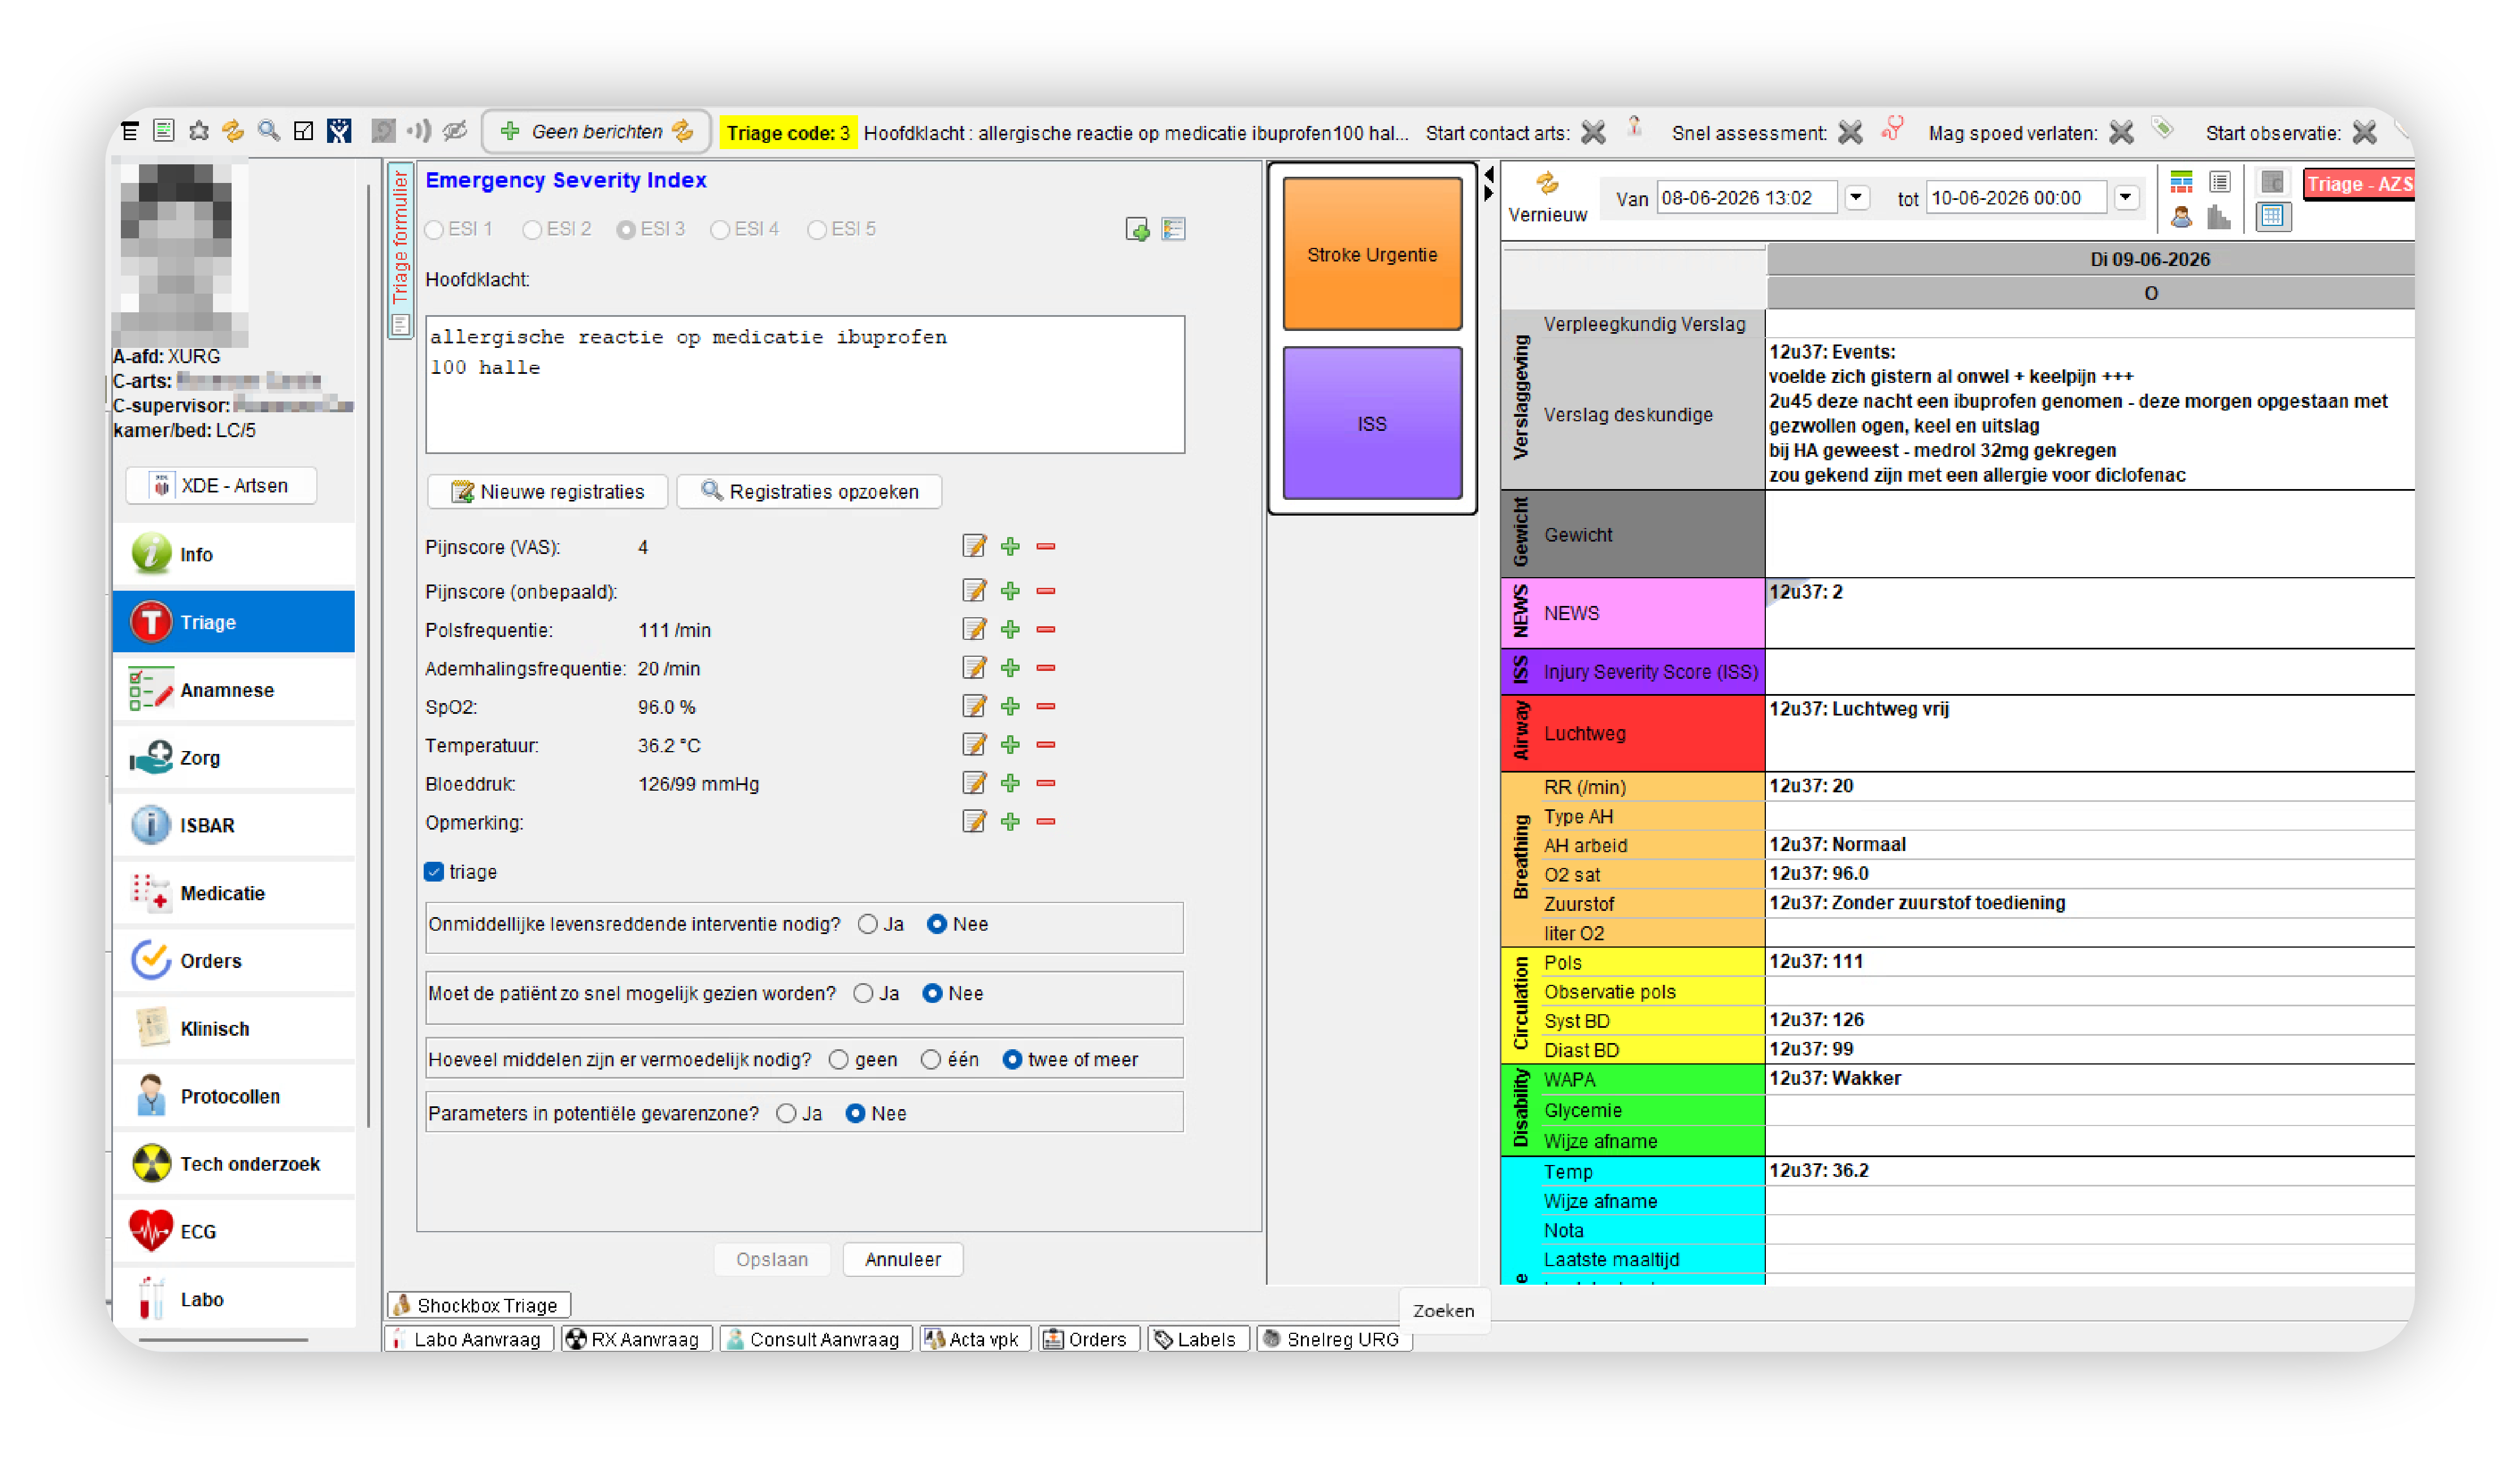Image resolution: width=2520 pixels, height=1457 pixels.
Task: Select the ESI 4 radio button
Action: (720, 230)
